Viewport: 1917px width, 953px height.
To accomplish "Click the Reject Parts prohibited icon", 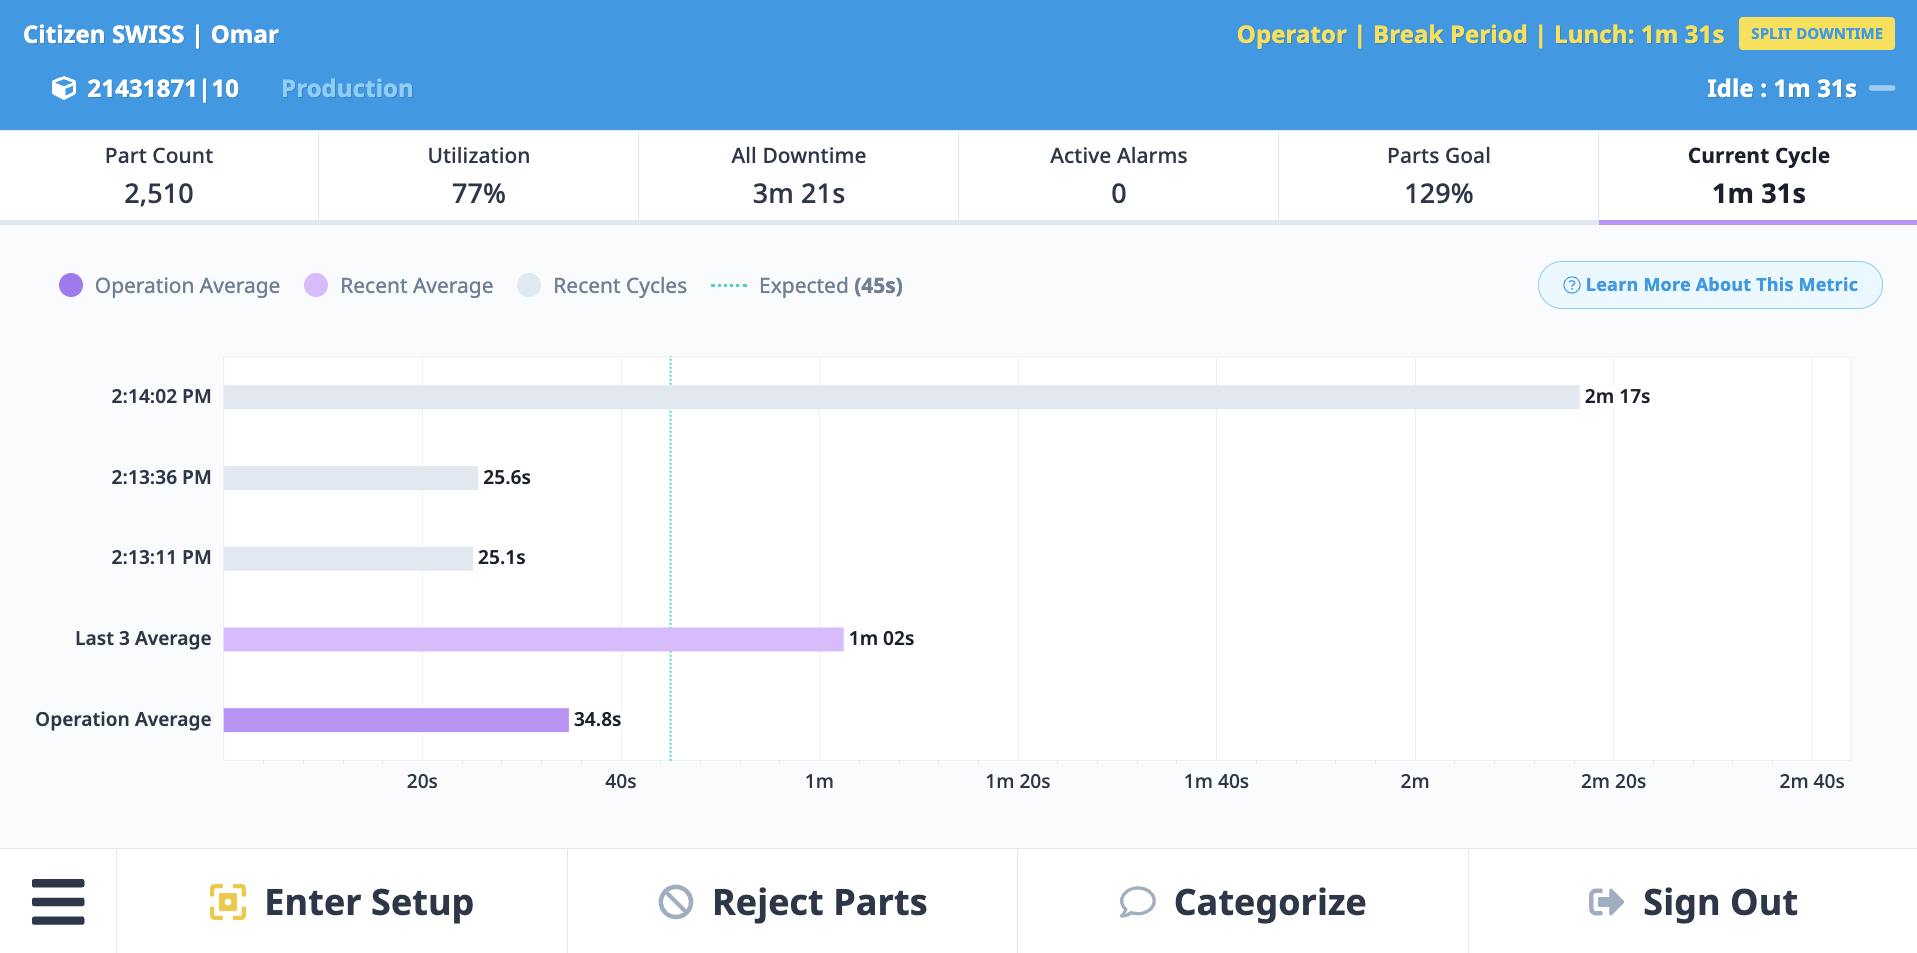I will click(676, 902).
